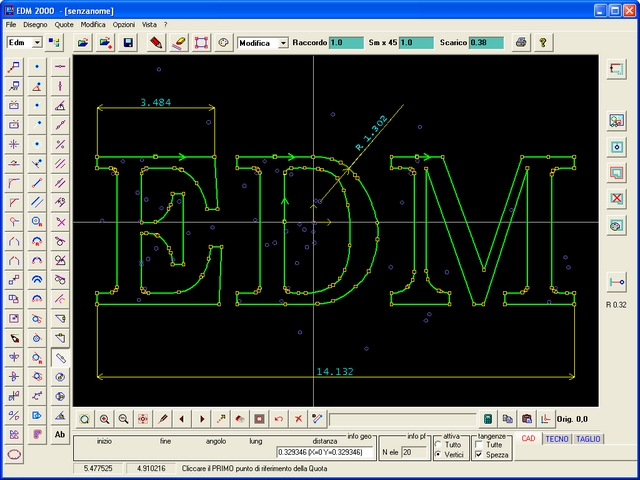Click the pink eraser icon below canvas
640x480 pixels.
240,419
